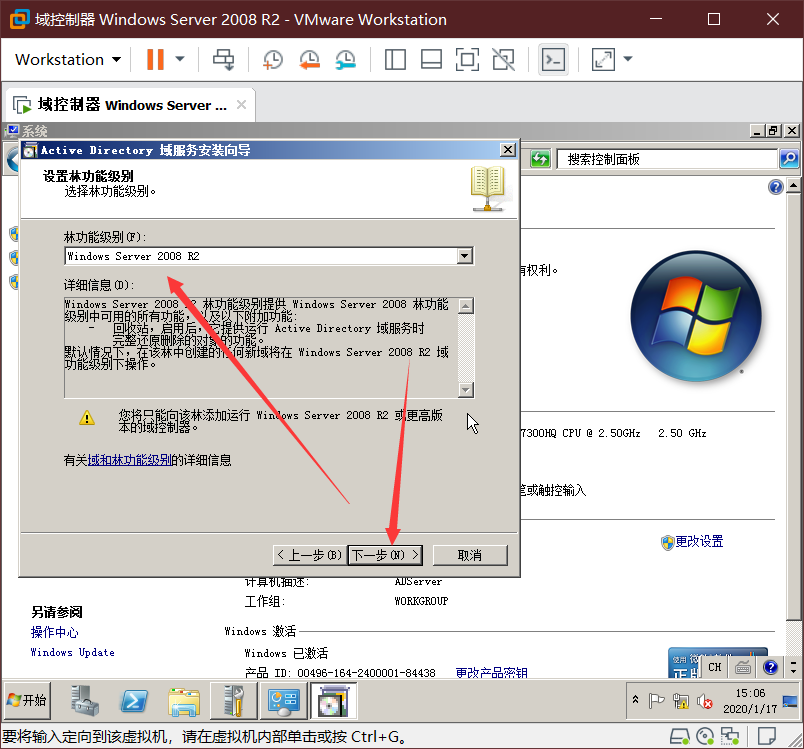Click the green refresh address button

pos(540,159)
